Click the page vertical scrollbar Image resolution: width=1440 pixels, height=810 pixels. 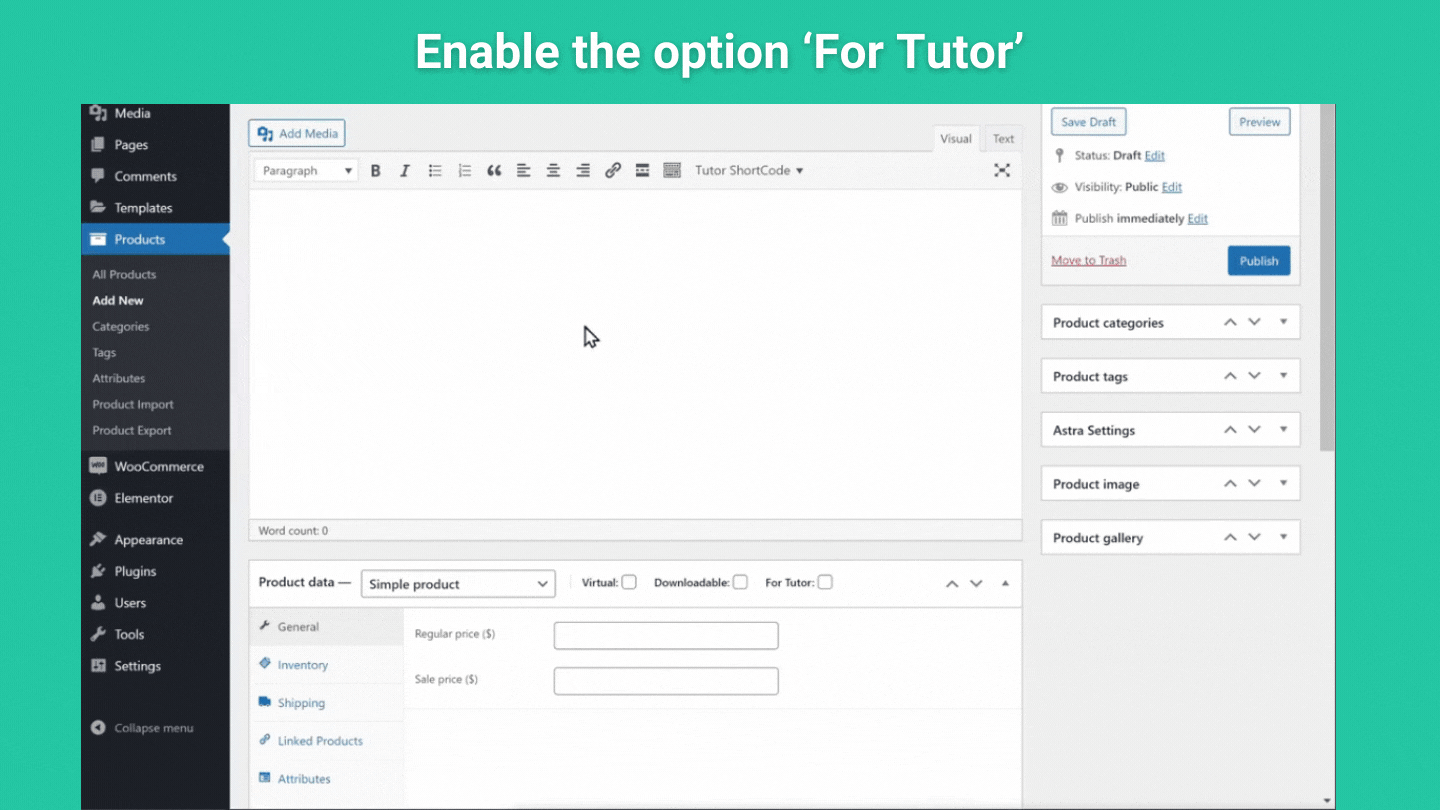pos(1327,280)
